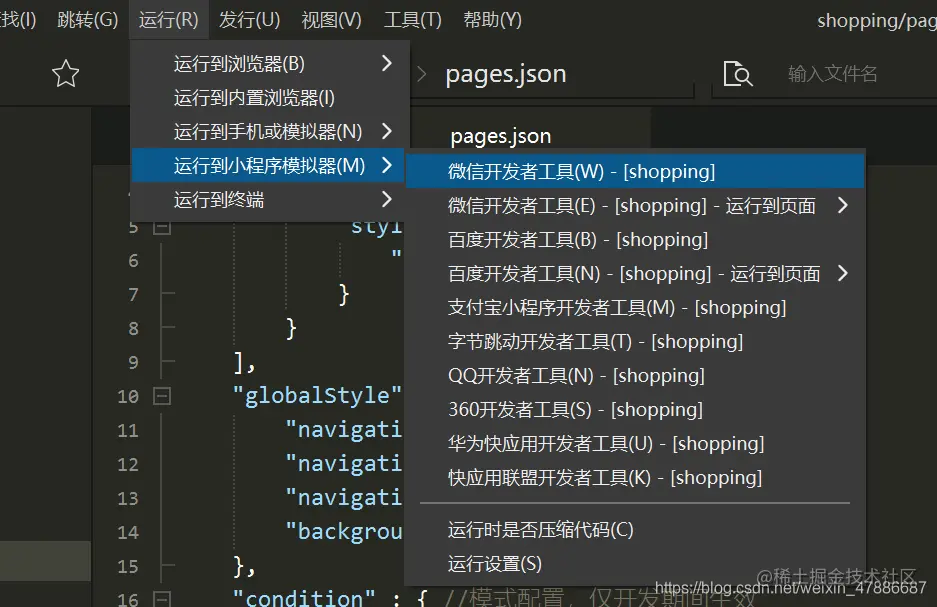Click the "condition" key in code
937x607 pixels.
[304, 597]
